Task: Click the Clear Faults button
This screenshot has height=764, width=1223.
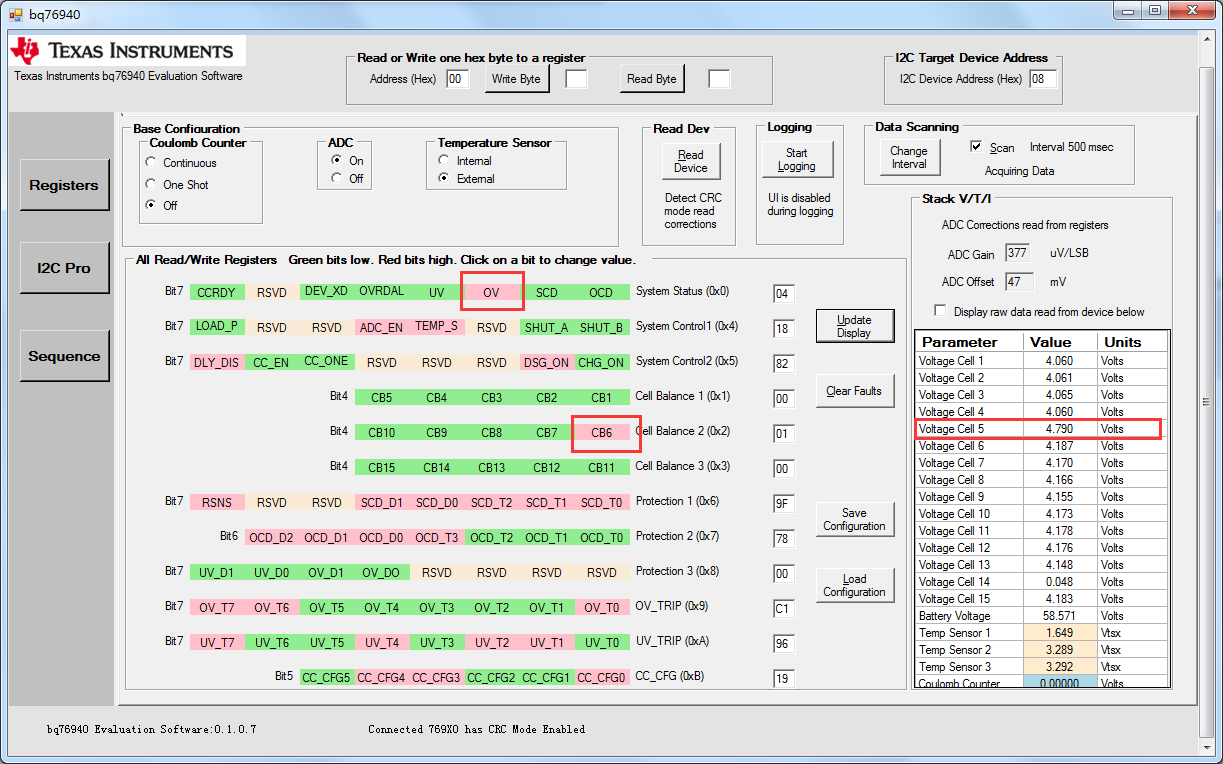Action: pyautogui.click(x=854, y=391)
